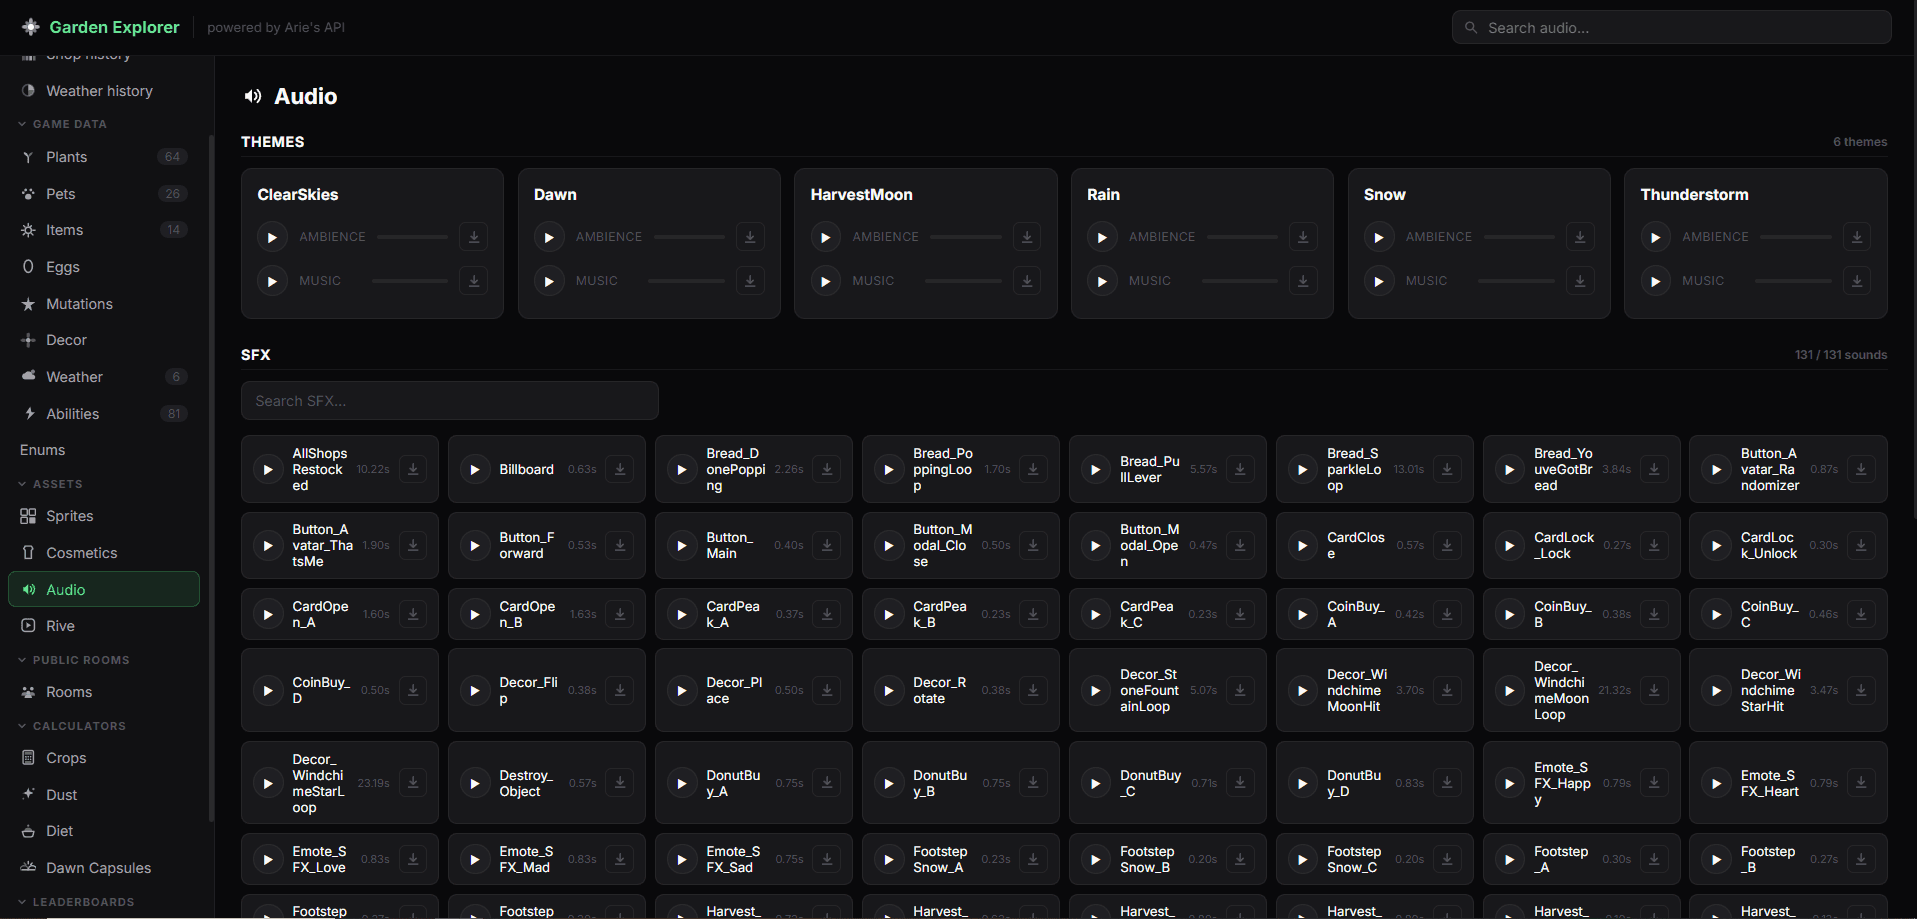Download the Emote_SFX_Heart sound
This screenshot has width=1917, height=919.
(1861, 783)
